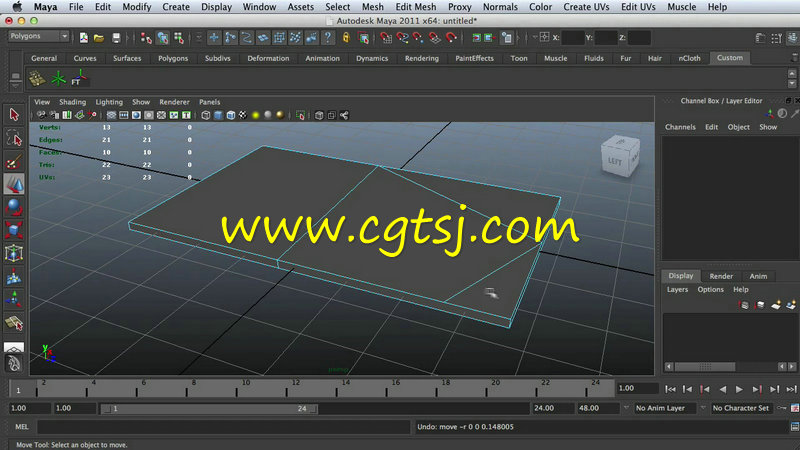Open the viewport Shading menu

[72, 102]
